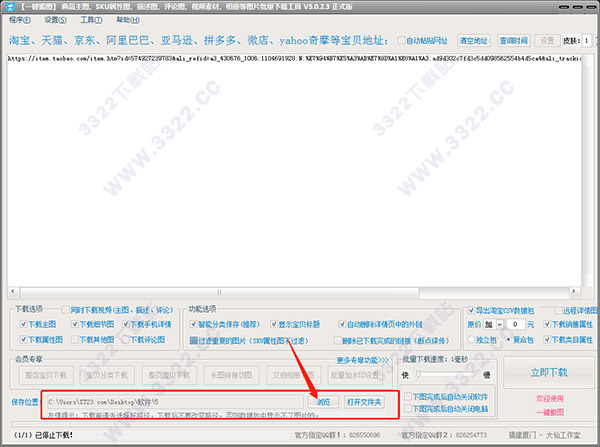Click the 批量下载速度: 1毫秒 label
Viewport: 600px width, 447px height.
pos(435,359)
